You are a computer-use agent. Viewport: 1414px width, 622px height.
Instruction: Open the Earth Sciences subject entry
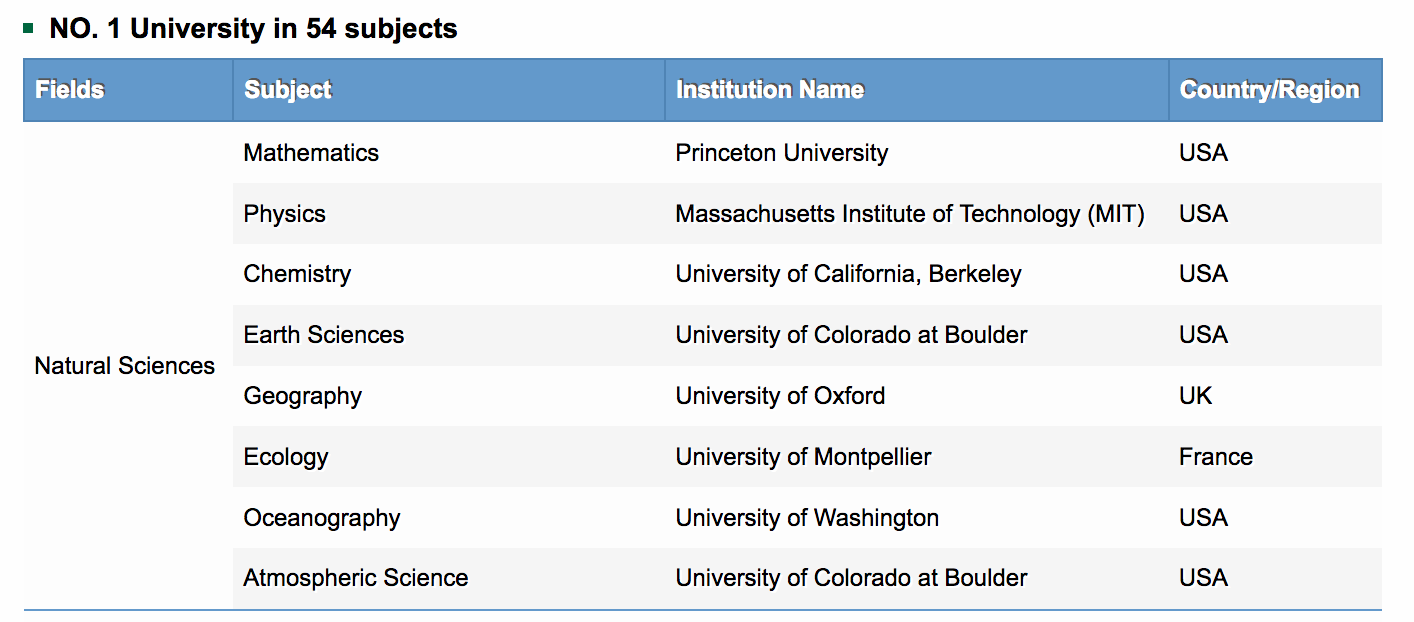point(324,335)
